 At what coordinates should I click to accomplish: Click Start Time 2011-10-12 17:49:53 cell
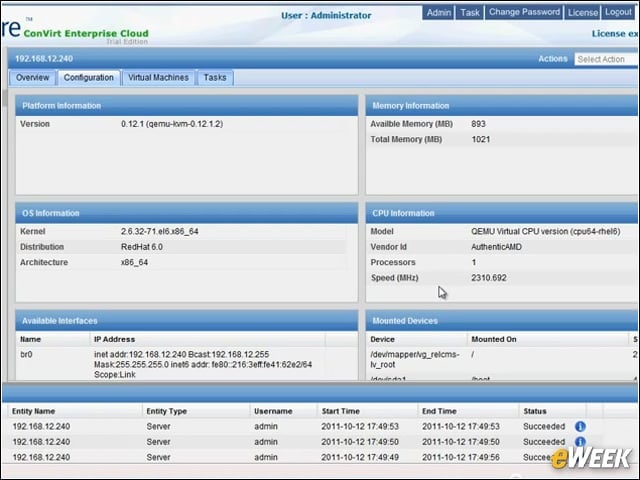click(360, 427)
